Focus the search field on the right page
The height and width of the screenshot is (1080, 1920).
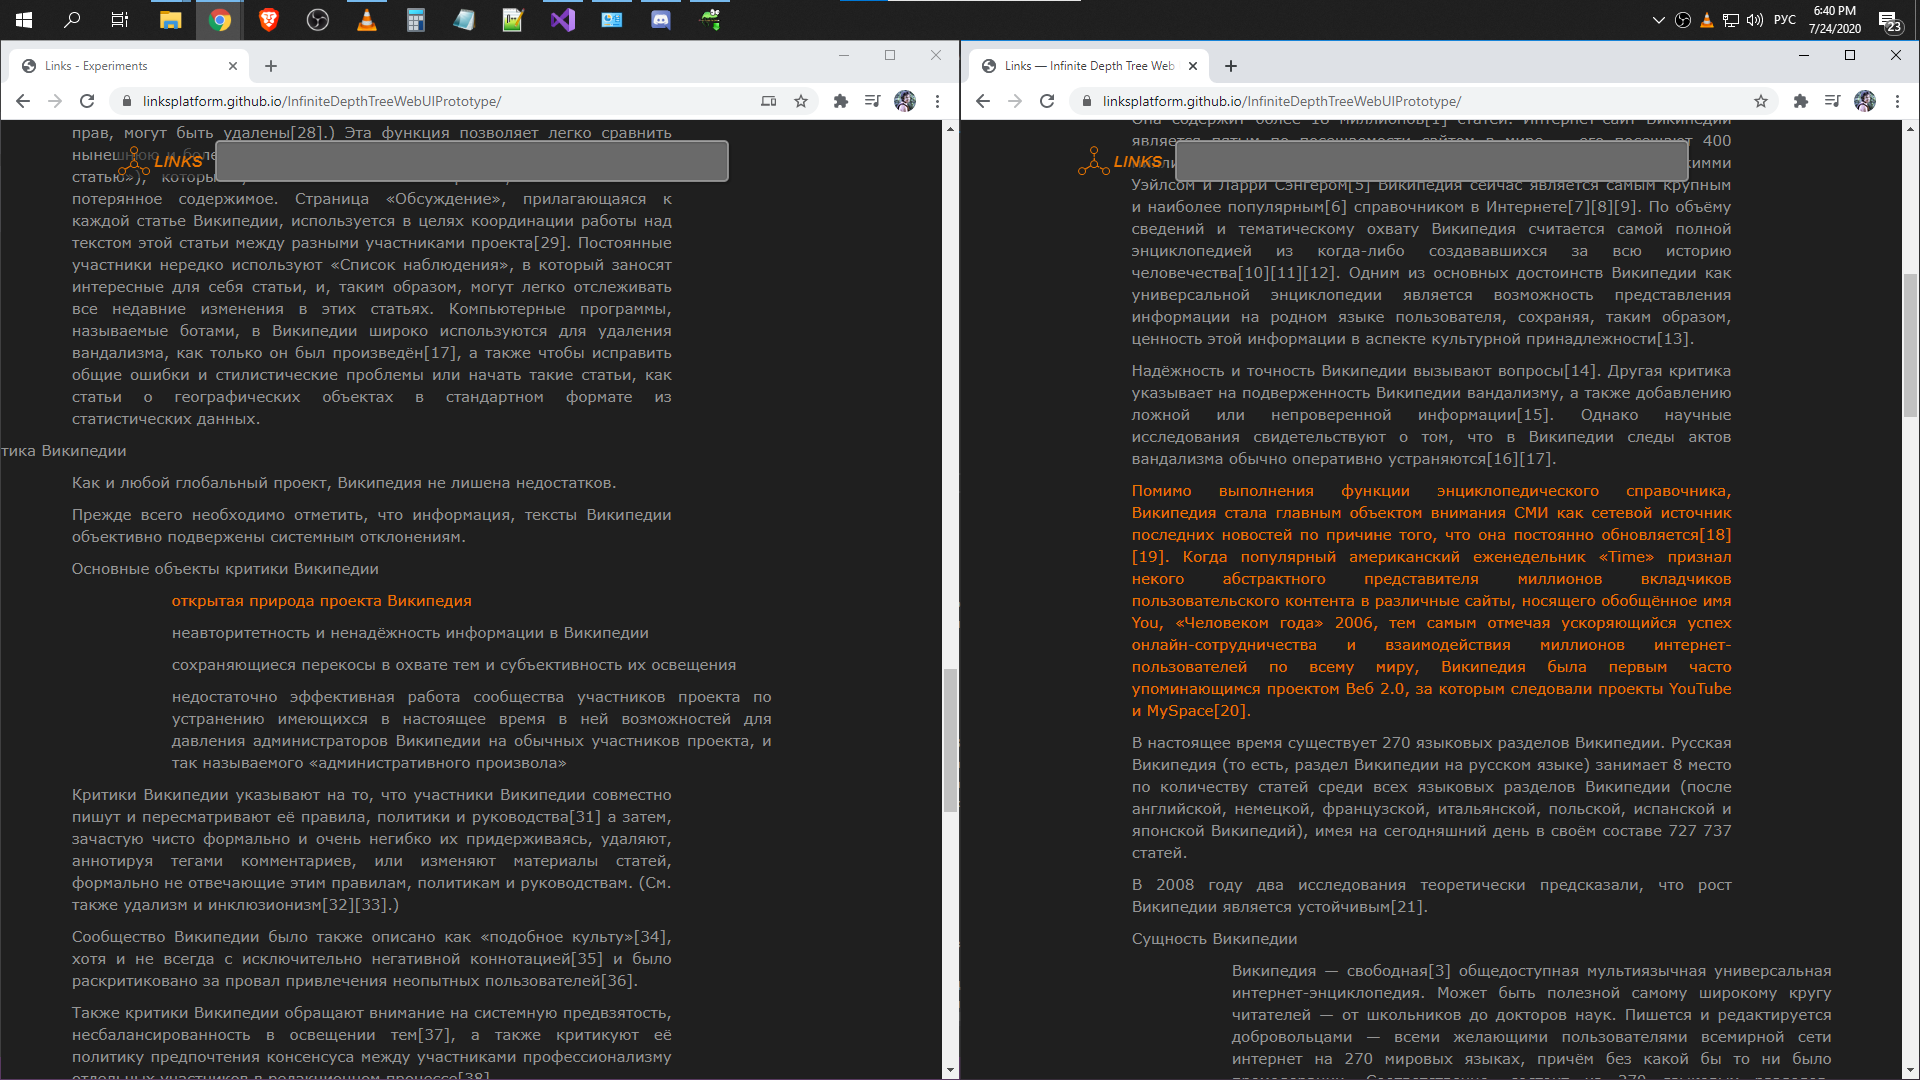click(1432, 161)
